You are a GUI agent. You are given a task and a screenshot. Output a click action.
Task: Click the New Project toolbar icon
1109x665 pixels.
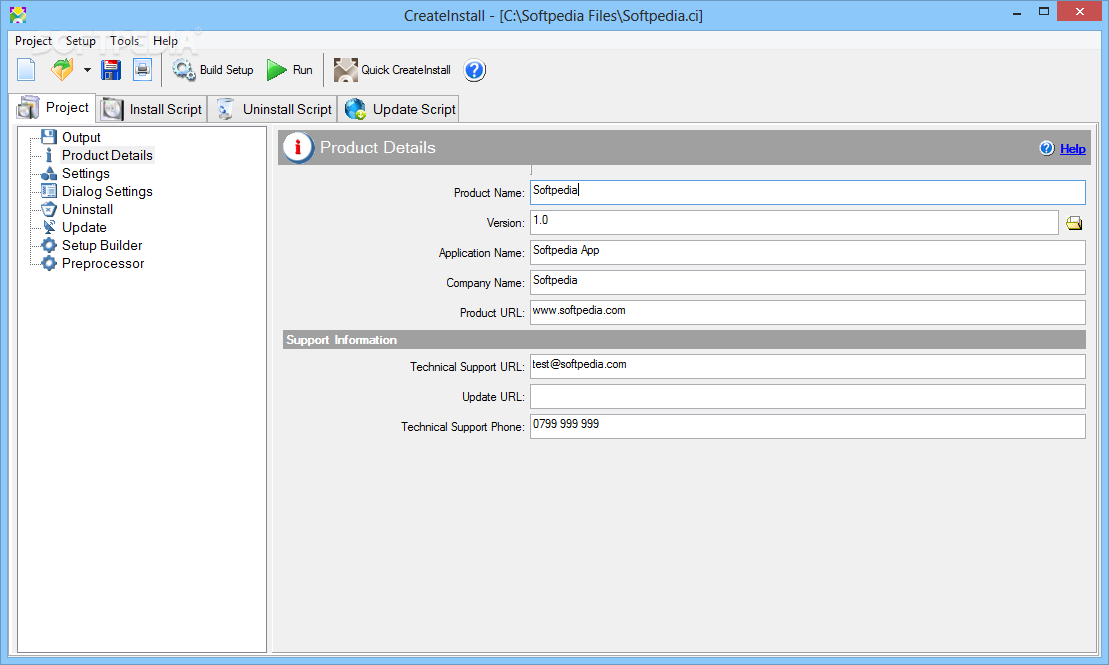click(x=26, y=70)
